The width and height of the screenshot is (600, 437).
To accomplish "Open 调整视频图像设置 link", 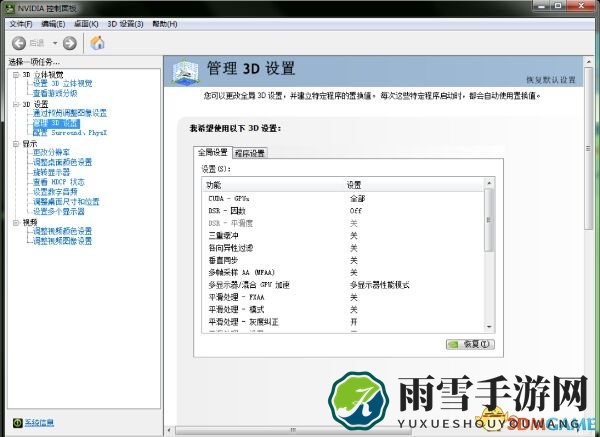I will [62, 241].
